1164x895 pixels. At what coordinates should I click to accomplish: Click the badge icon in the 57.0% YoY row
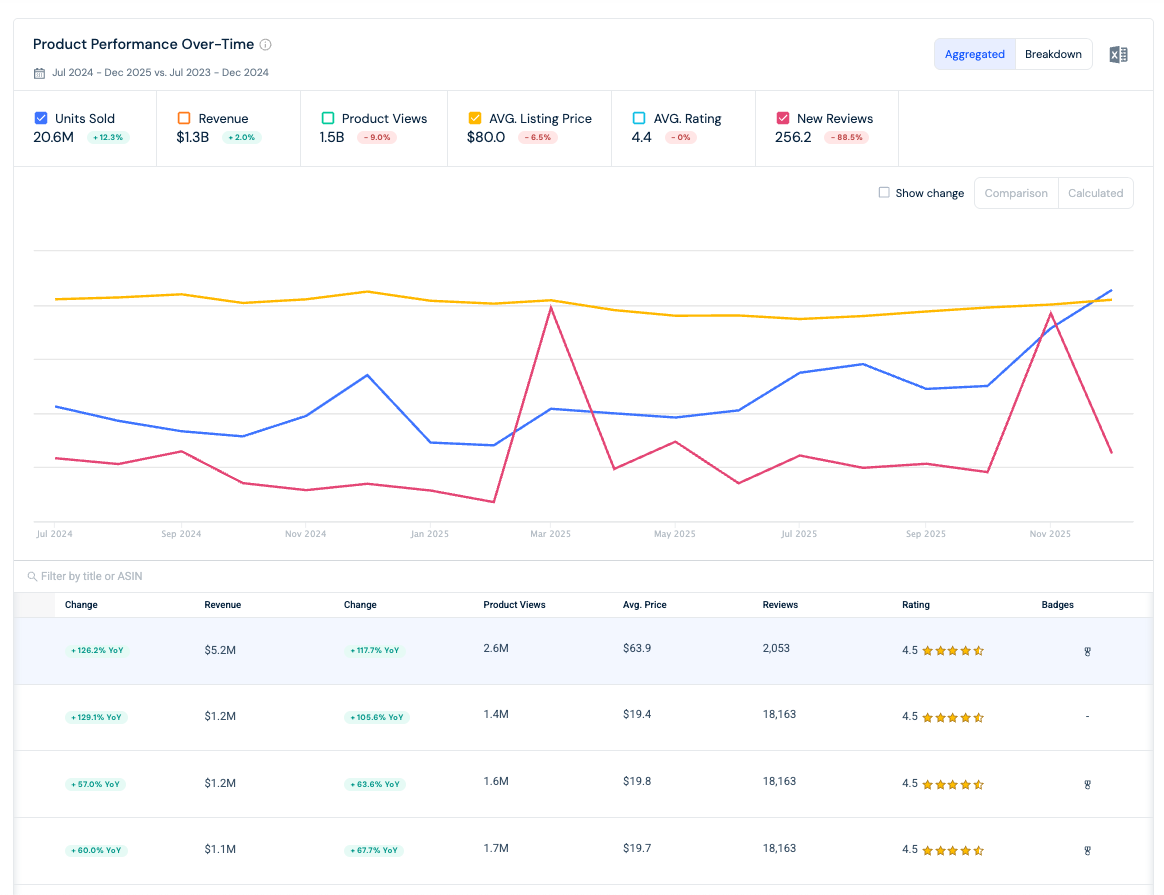pyautogui.click(x=1087, y=784)
